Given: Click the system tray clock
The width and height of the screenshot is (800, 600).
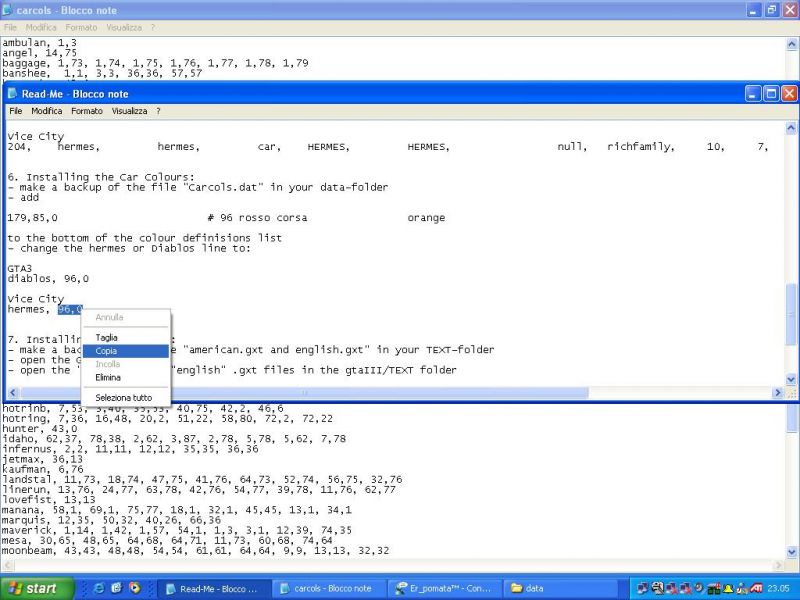Looking at the screenshot, I should pos(782,588).
